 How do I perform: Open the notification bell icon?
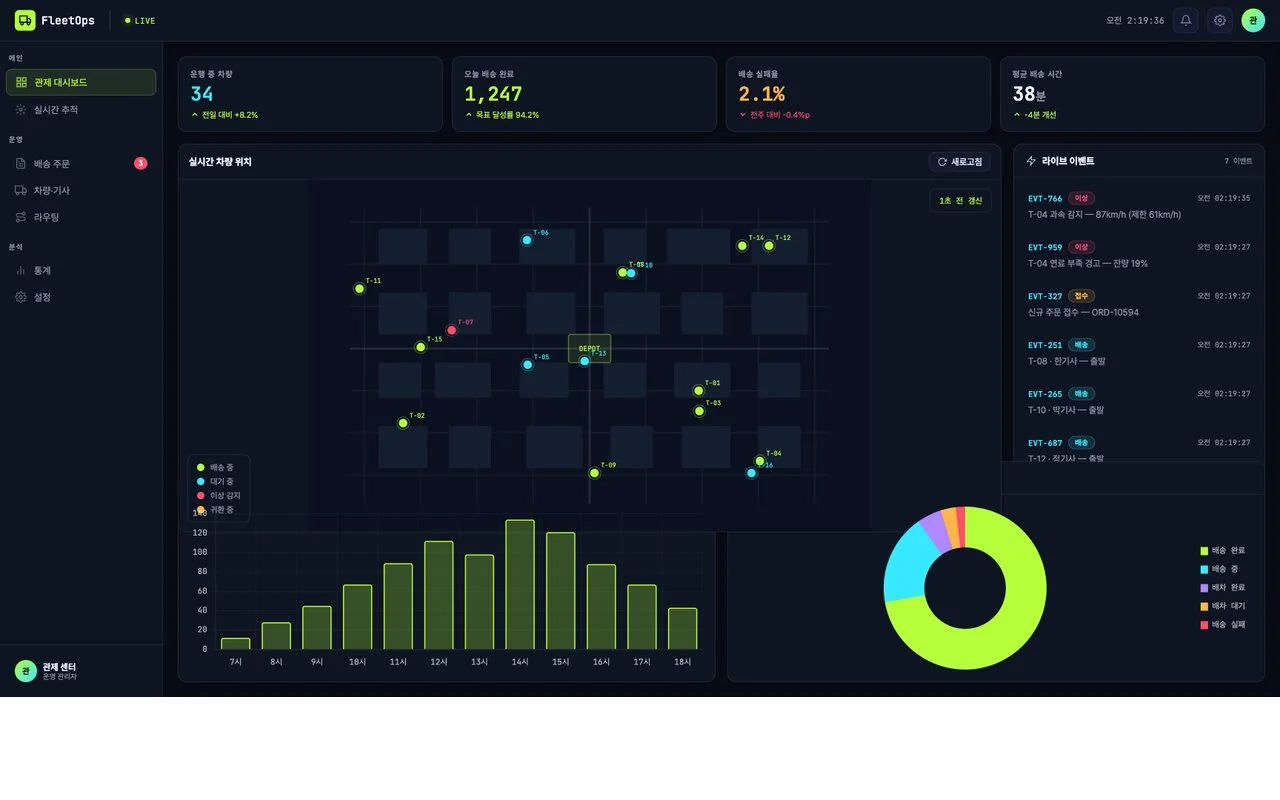click(1186, 20)
